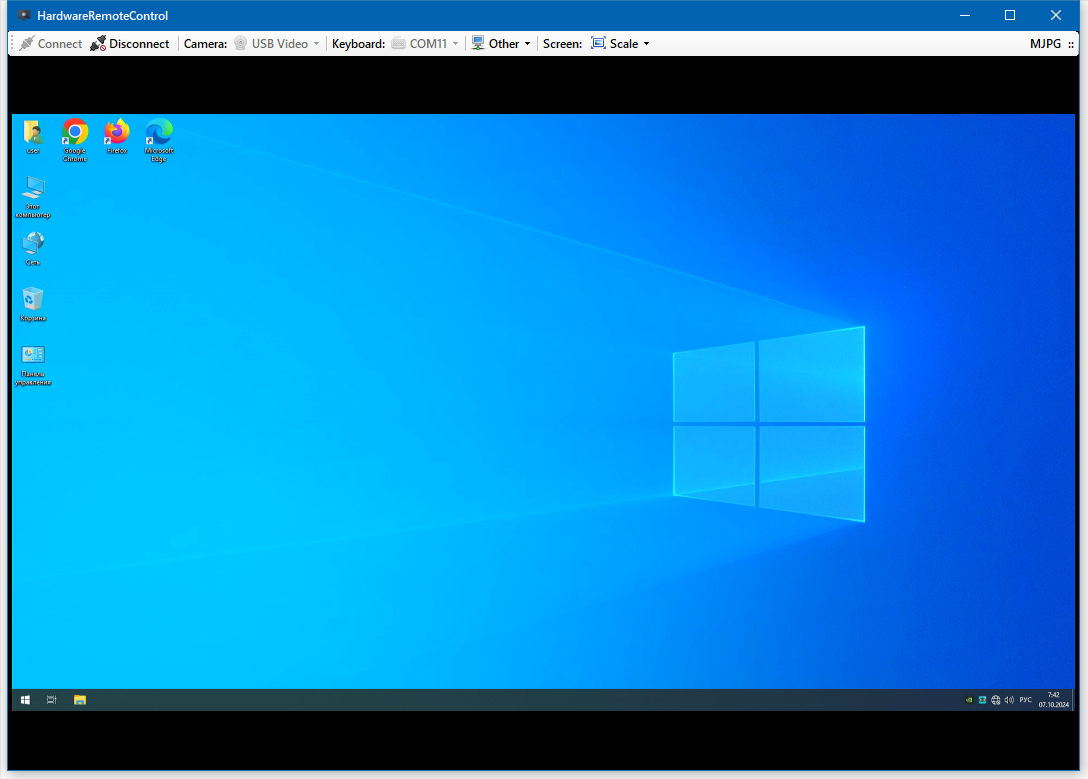This screenshot has height=779, width=1088.
Task: Select the Сеть network desktop icon
Action: pos(33,248)
